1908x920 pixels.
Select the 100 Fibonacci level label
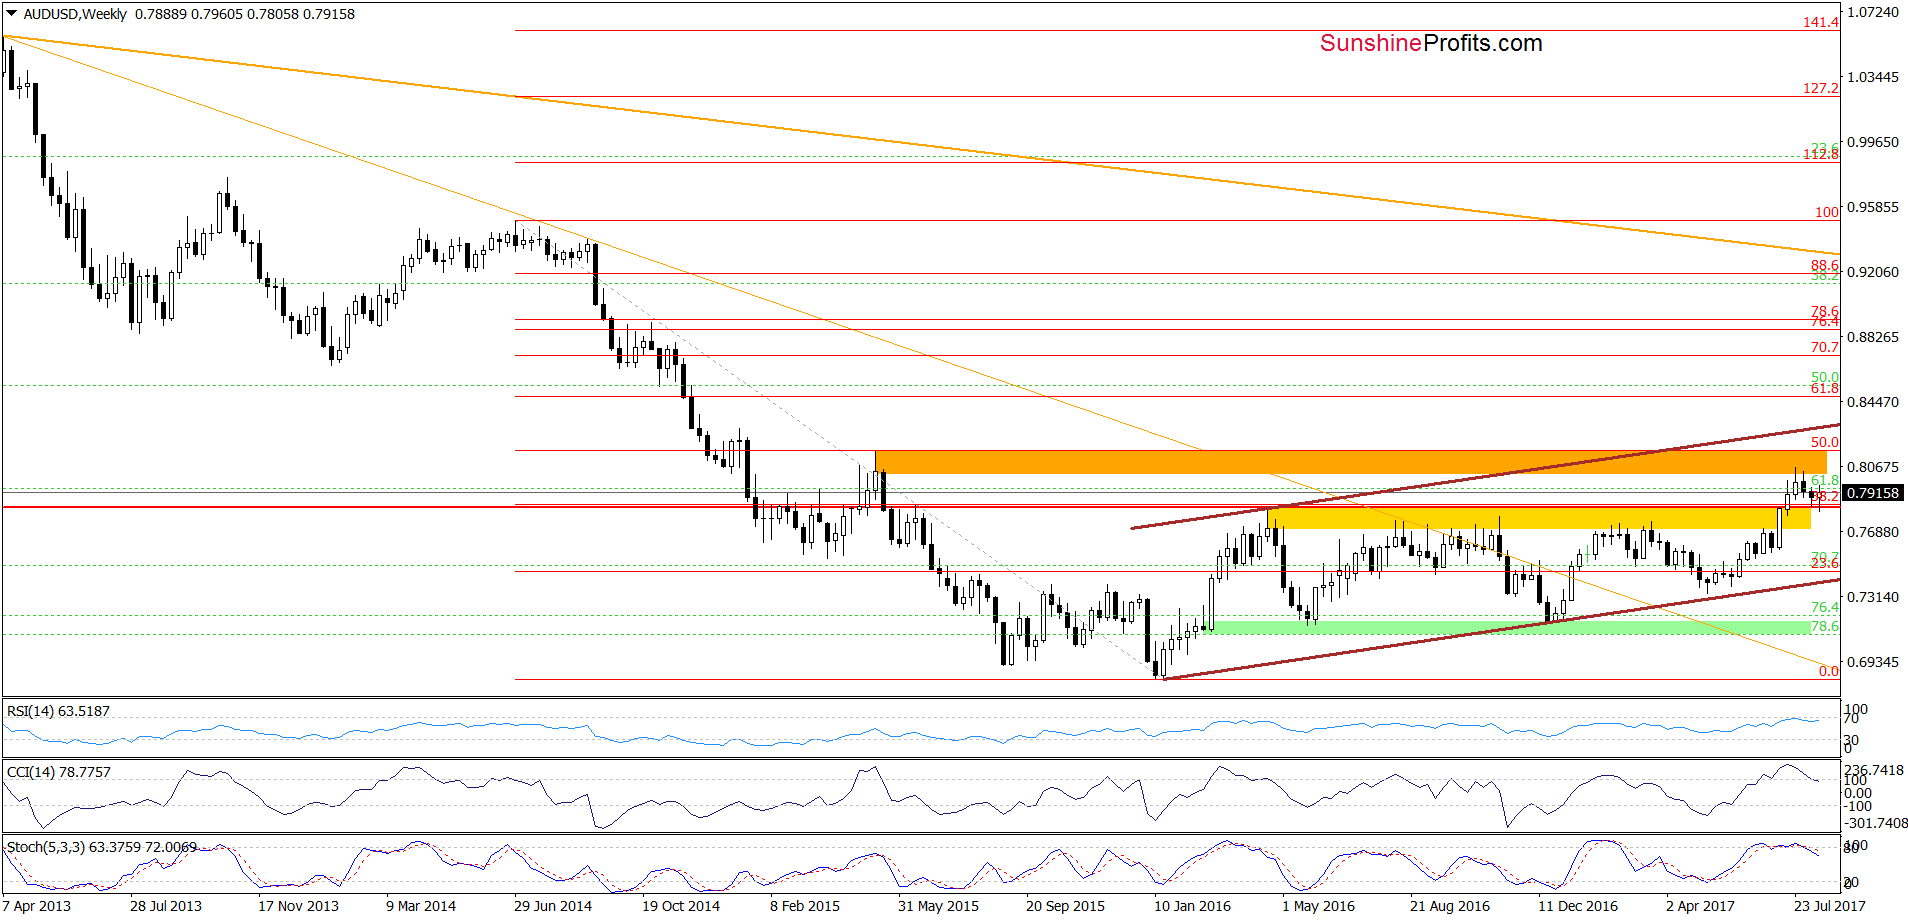(1827, 212)
